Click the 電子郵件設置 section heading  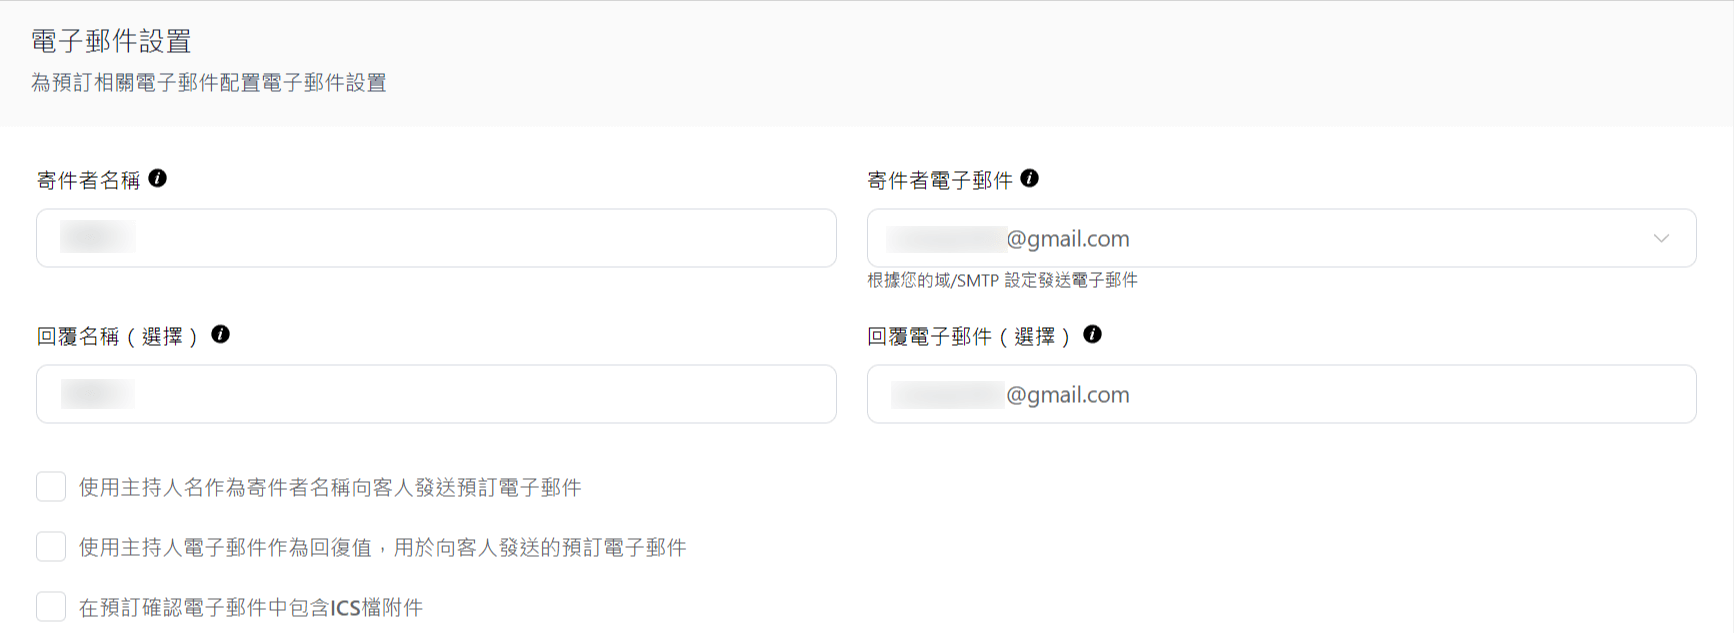pos(111,41)
